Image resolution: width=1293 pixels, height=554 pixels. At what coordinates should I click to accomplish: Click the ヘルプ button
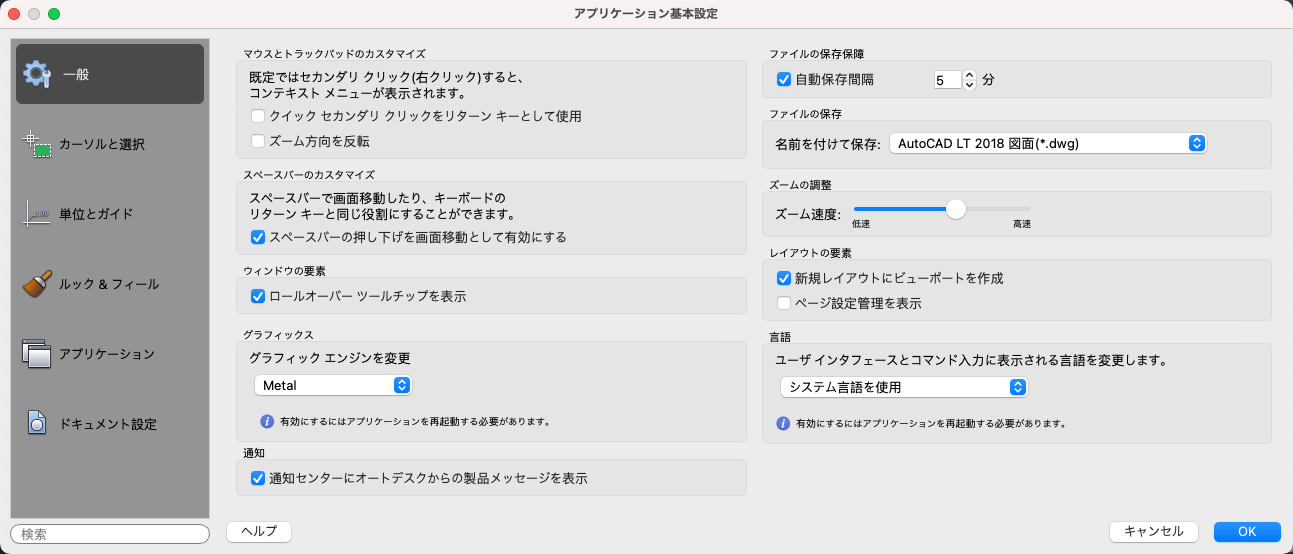[x=259, y=531]
